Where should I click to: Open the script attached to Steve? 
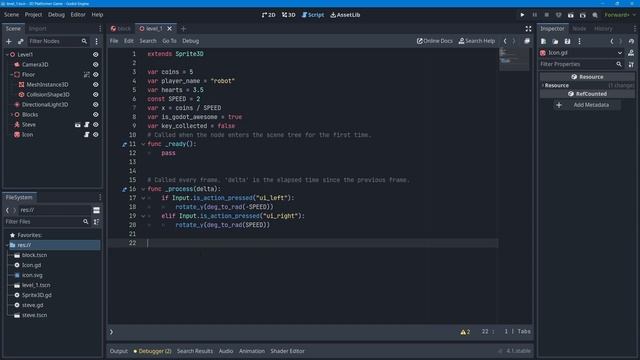pyautogui.click(x=87, y=124)
